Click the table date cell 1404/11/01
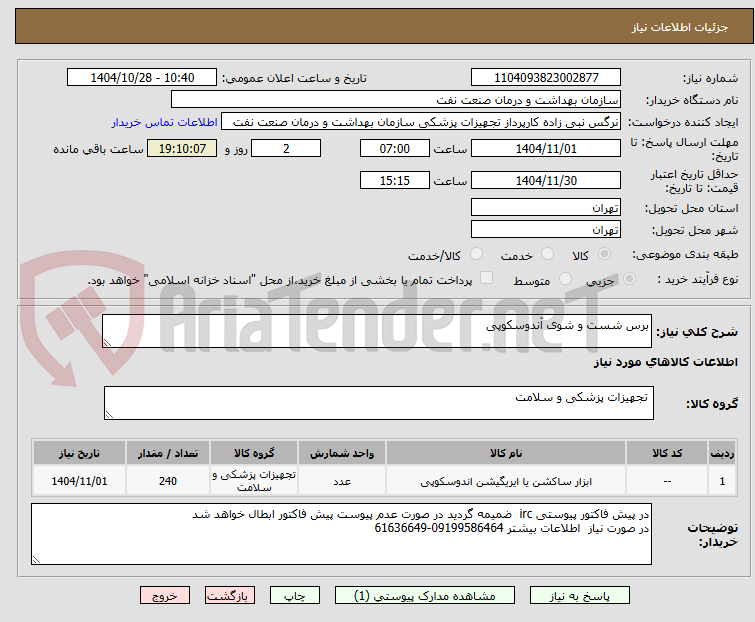 79,480
